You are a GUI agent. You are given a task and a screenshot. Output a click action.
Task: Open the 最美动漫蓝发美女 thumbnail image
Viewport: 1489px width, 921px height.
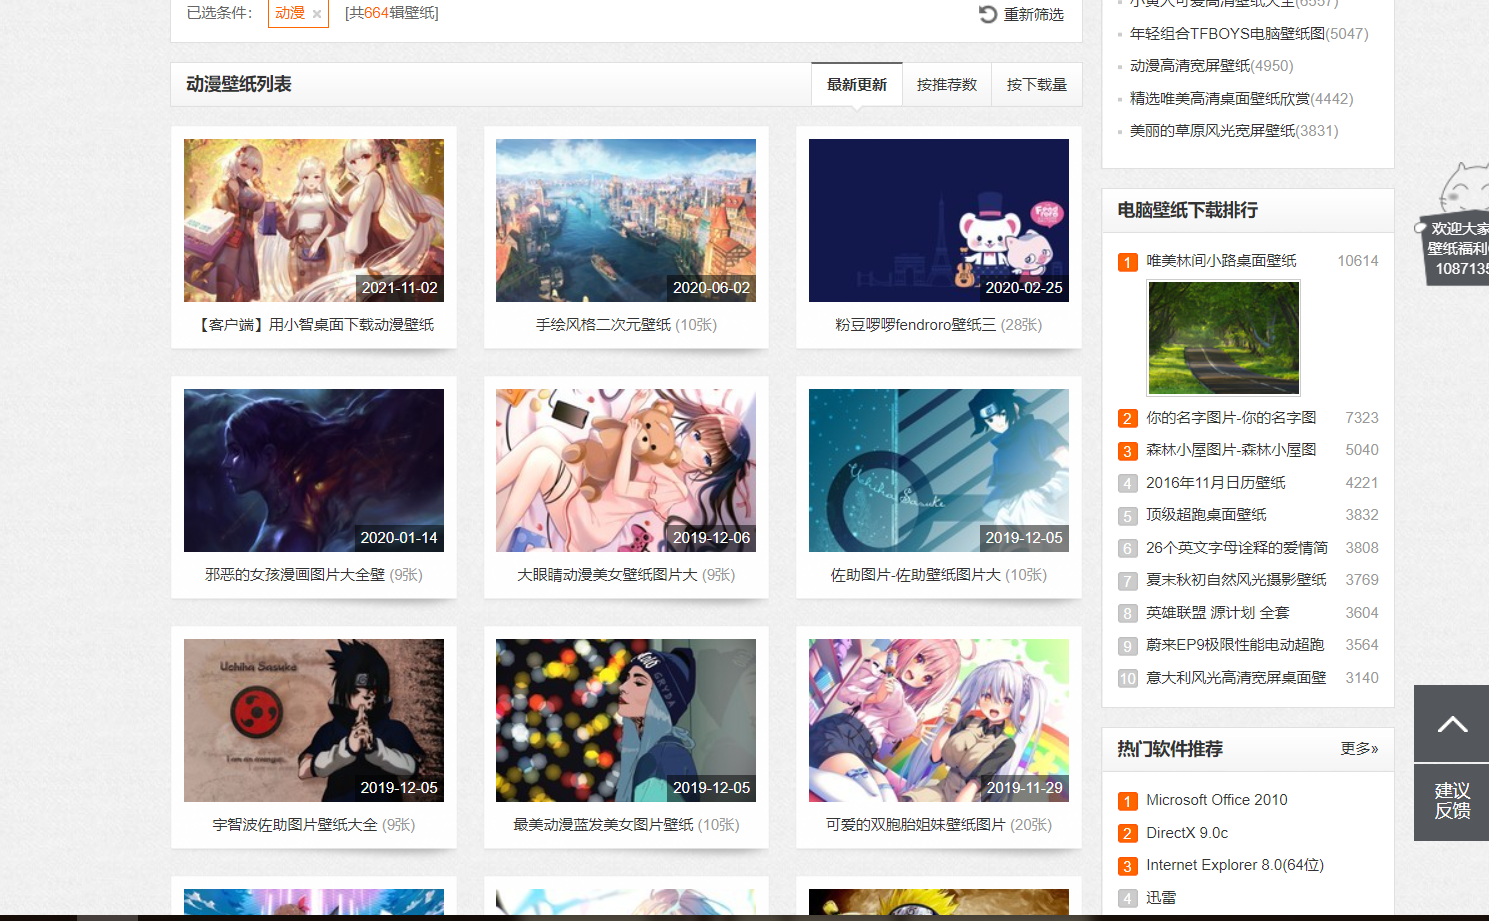[x=626, y=720]
